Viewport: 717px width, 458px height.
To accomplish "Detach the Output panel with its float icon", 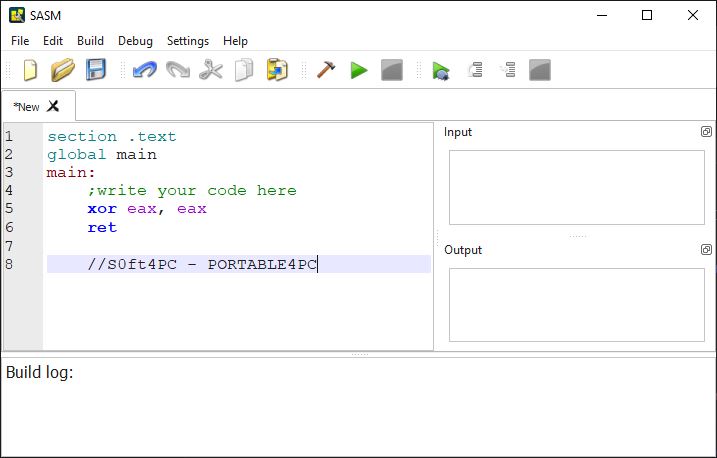I will coord(706,250).
